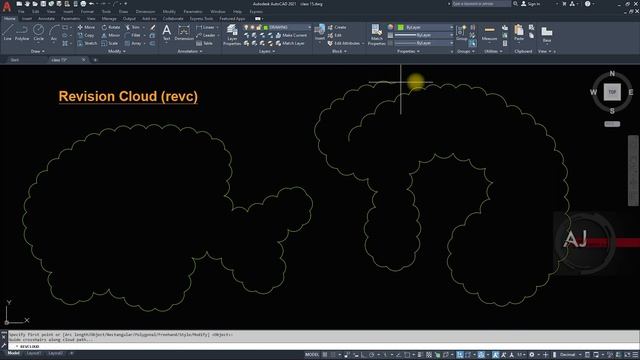Click the Mirror tool

pyautogui.click(x=111, y=36)
